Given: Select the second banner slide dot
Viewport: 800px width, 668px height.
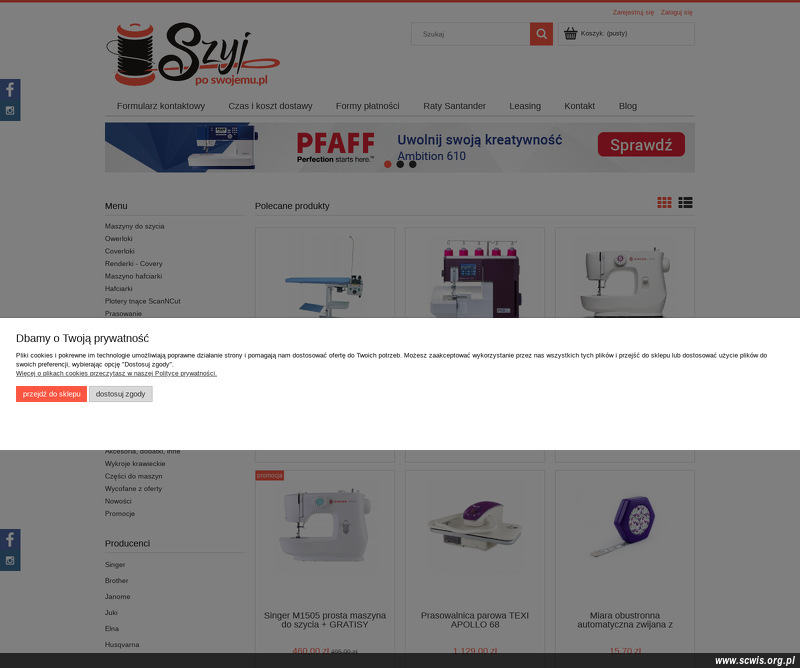Looking at the screenshot, I should coord(400,164).
